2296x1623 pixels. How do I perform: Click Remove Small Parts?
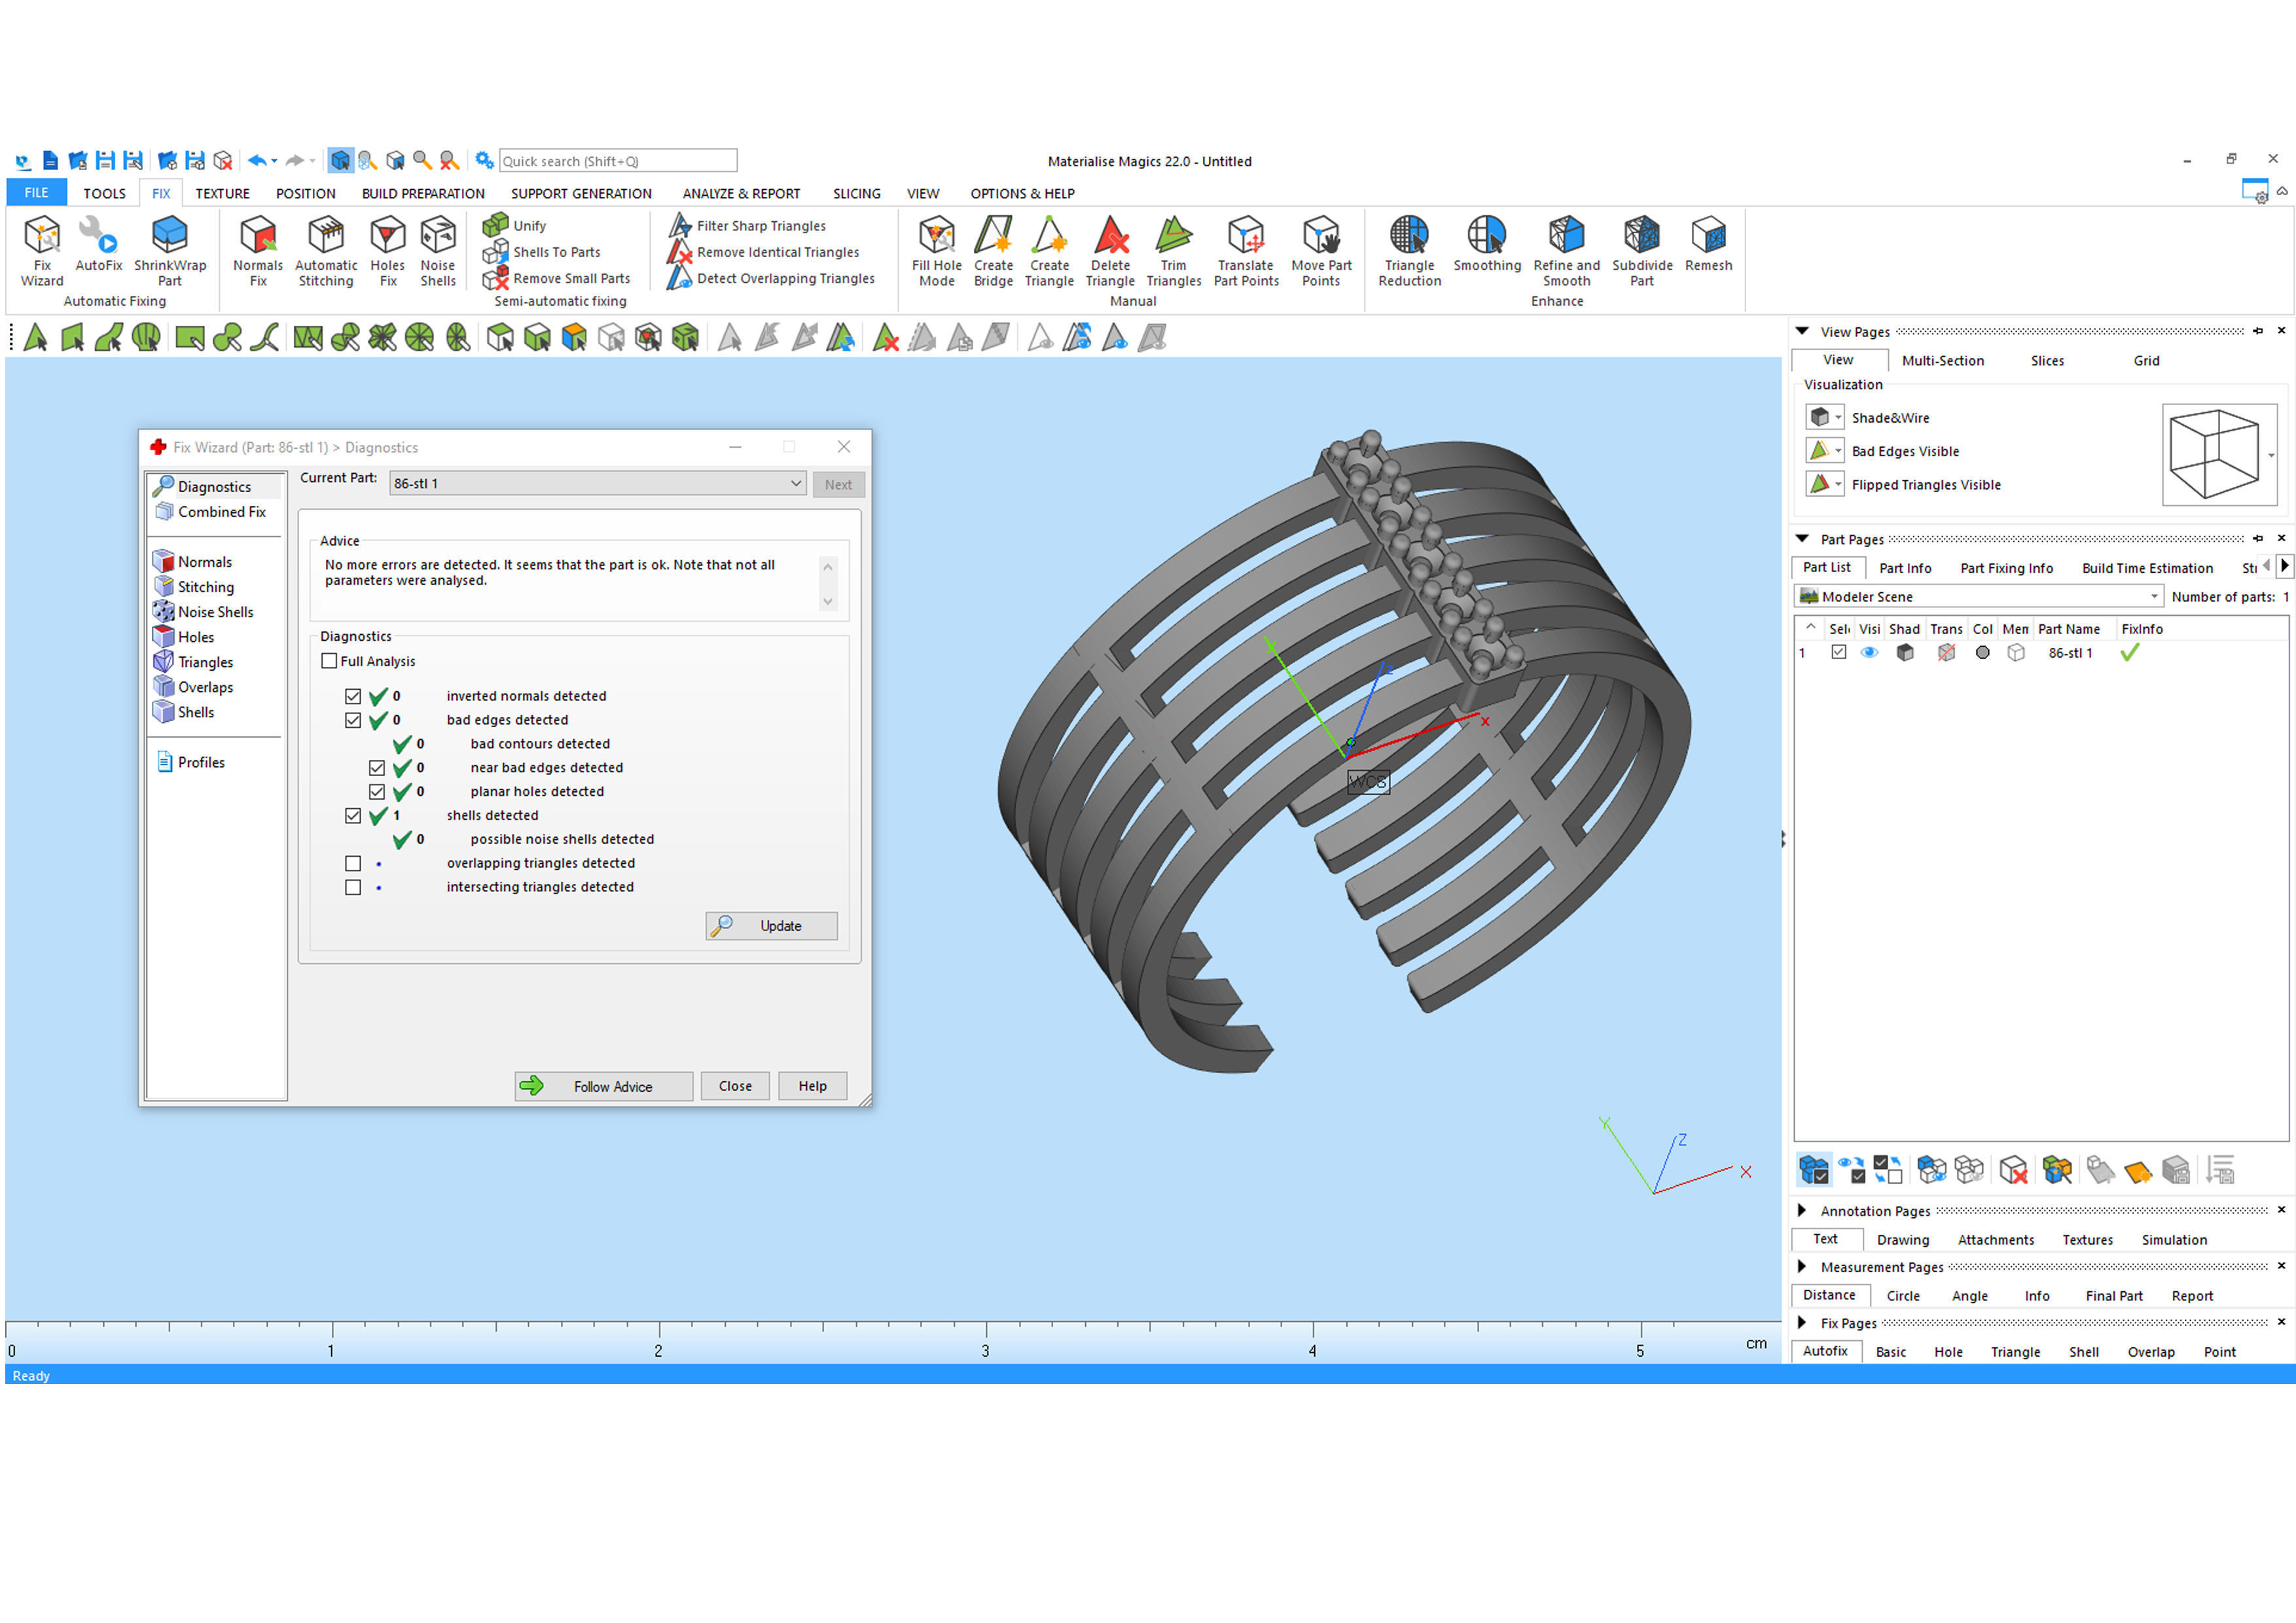[x=556, y=278]
